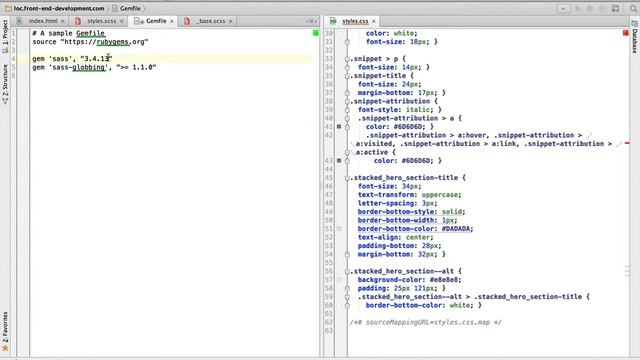Collapse the .stacked_hero_section--alt rule at line 56
The width and height of the screenshot is (640, 360).
click(x=347, y=271)
